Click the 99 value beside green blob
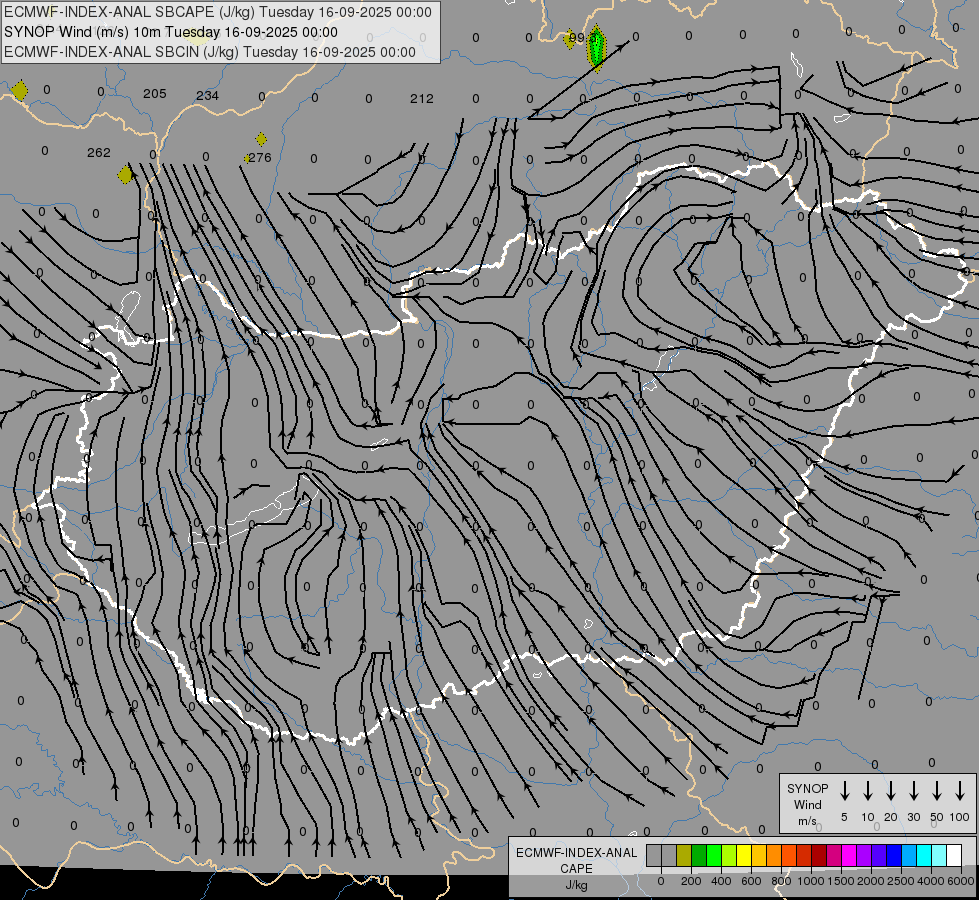979x900 pixels. [x=578, y=38]
